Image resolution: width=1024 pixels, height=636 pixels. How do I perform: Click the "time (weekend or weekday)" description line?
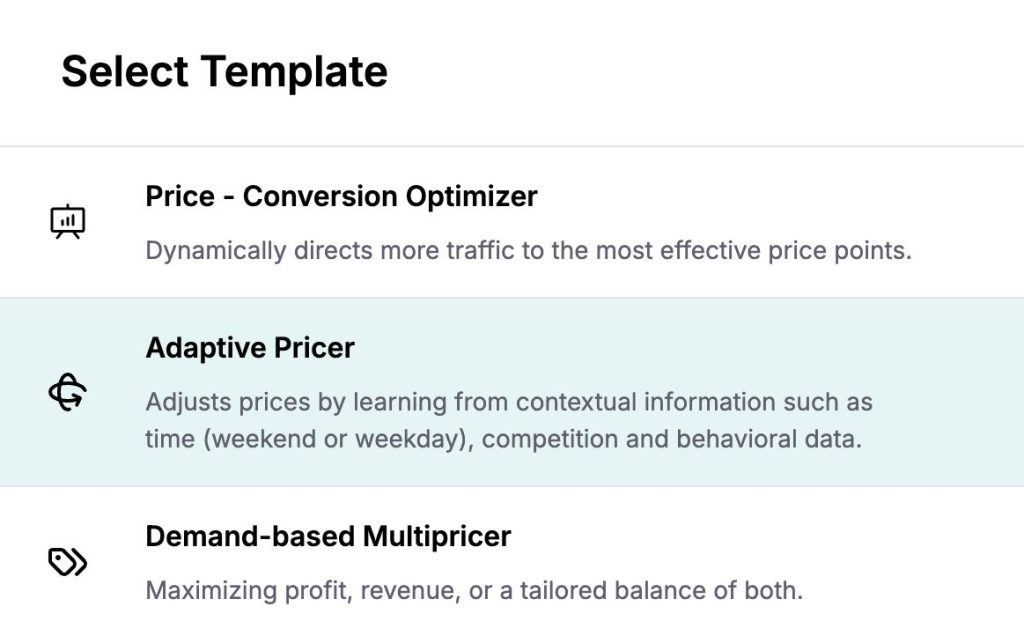coord(504,439)
